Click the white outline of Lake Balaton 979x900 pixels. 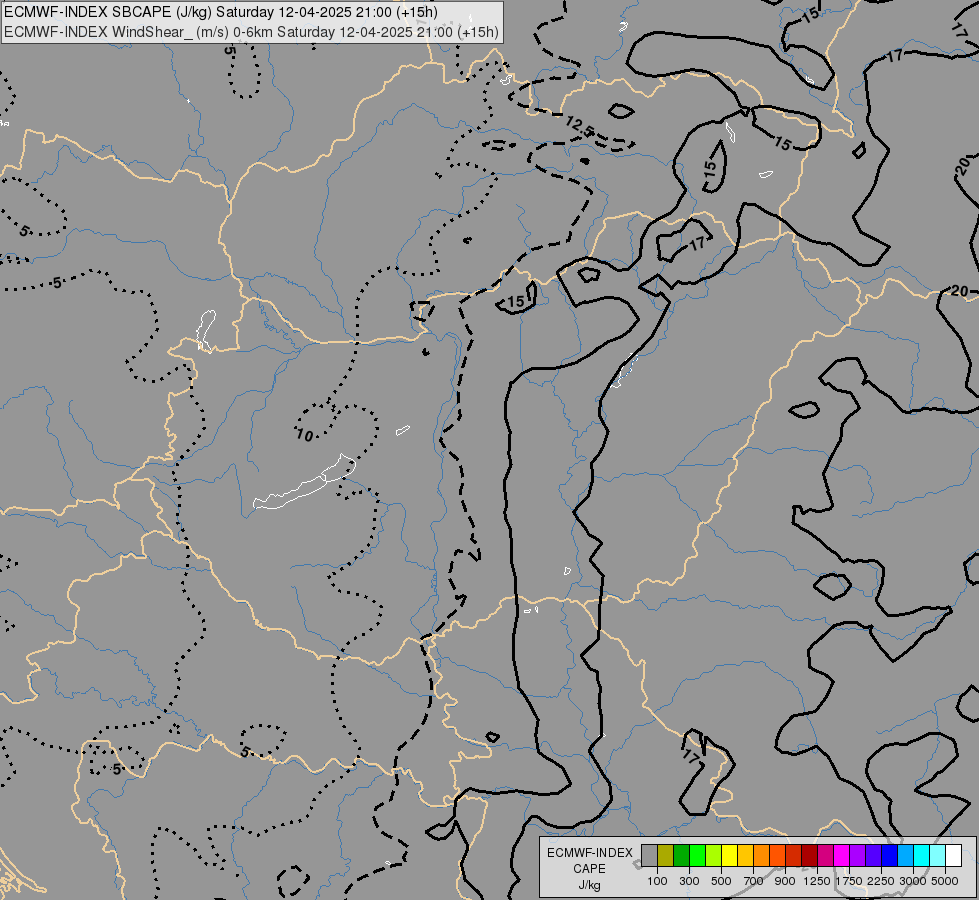click(304, 482)
